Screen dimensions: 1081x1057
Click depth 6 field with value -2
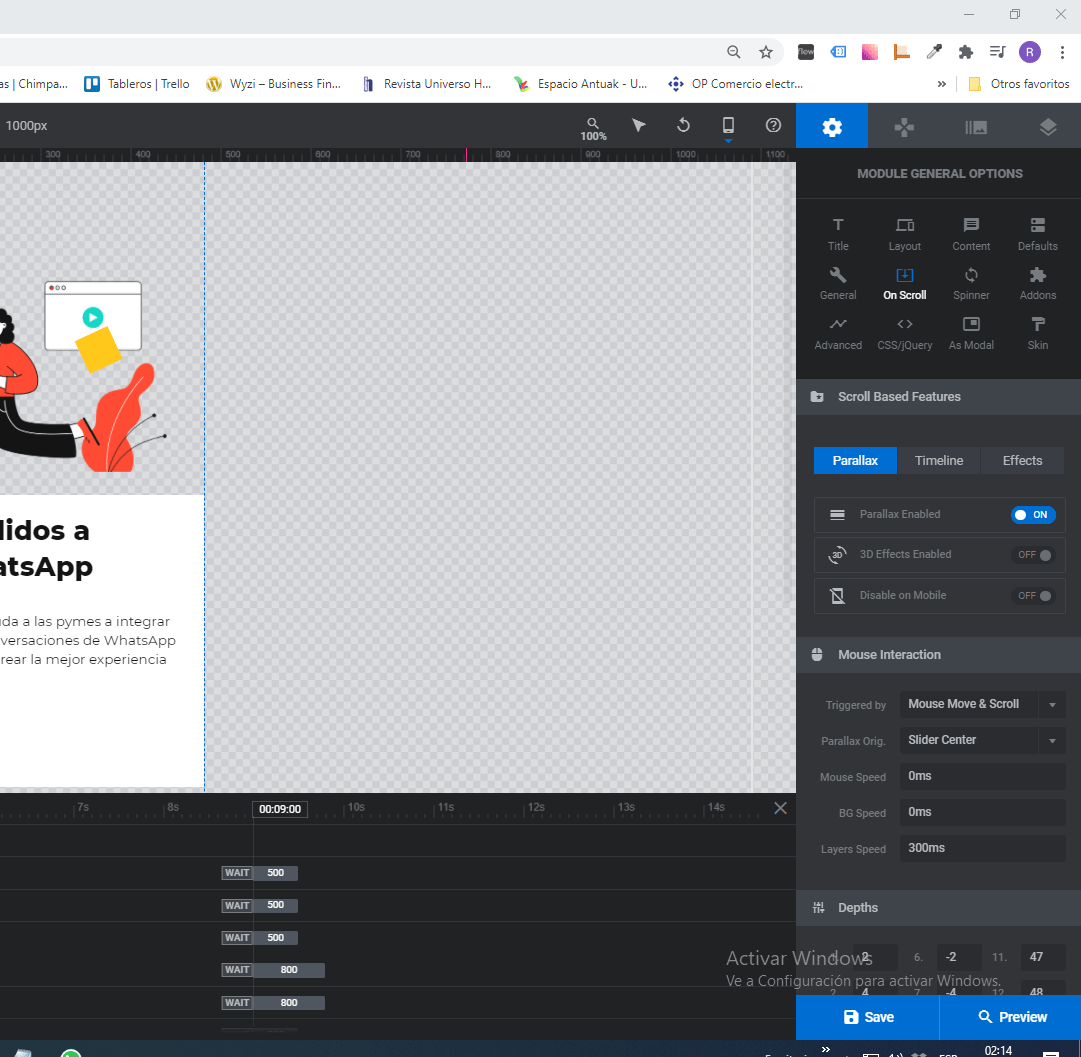pyautogui.click(x=958, y=957)
